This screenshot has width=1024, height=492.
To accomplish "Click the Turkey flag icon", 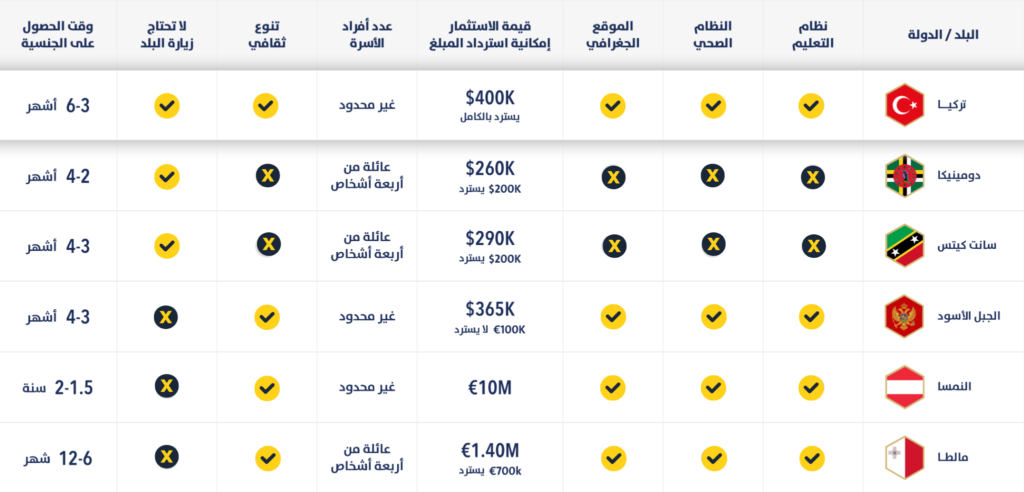I will [904, 105].
